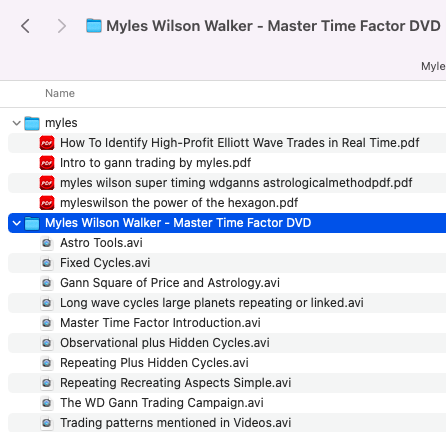Select Gann Square of Price and Astrology.avi
The width and height of the screenshot is (446, 432).
tap(170, 283)
